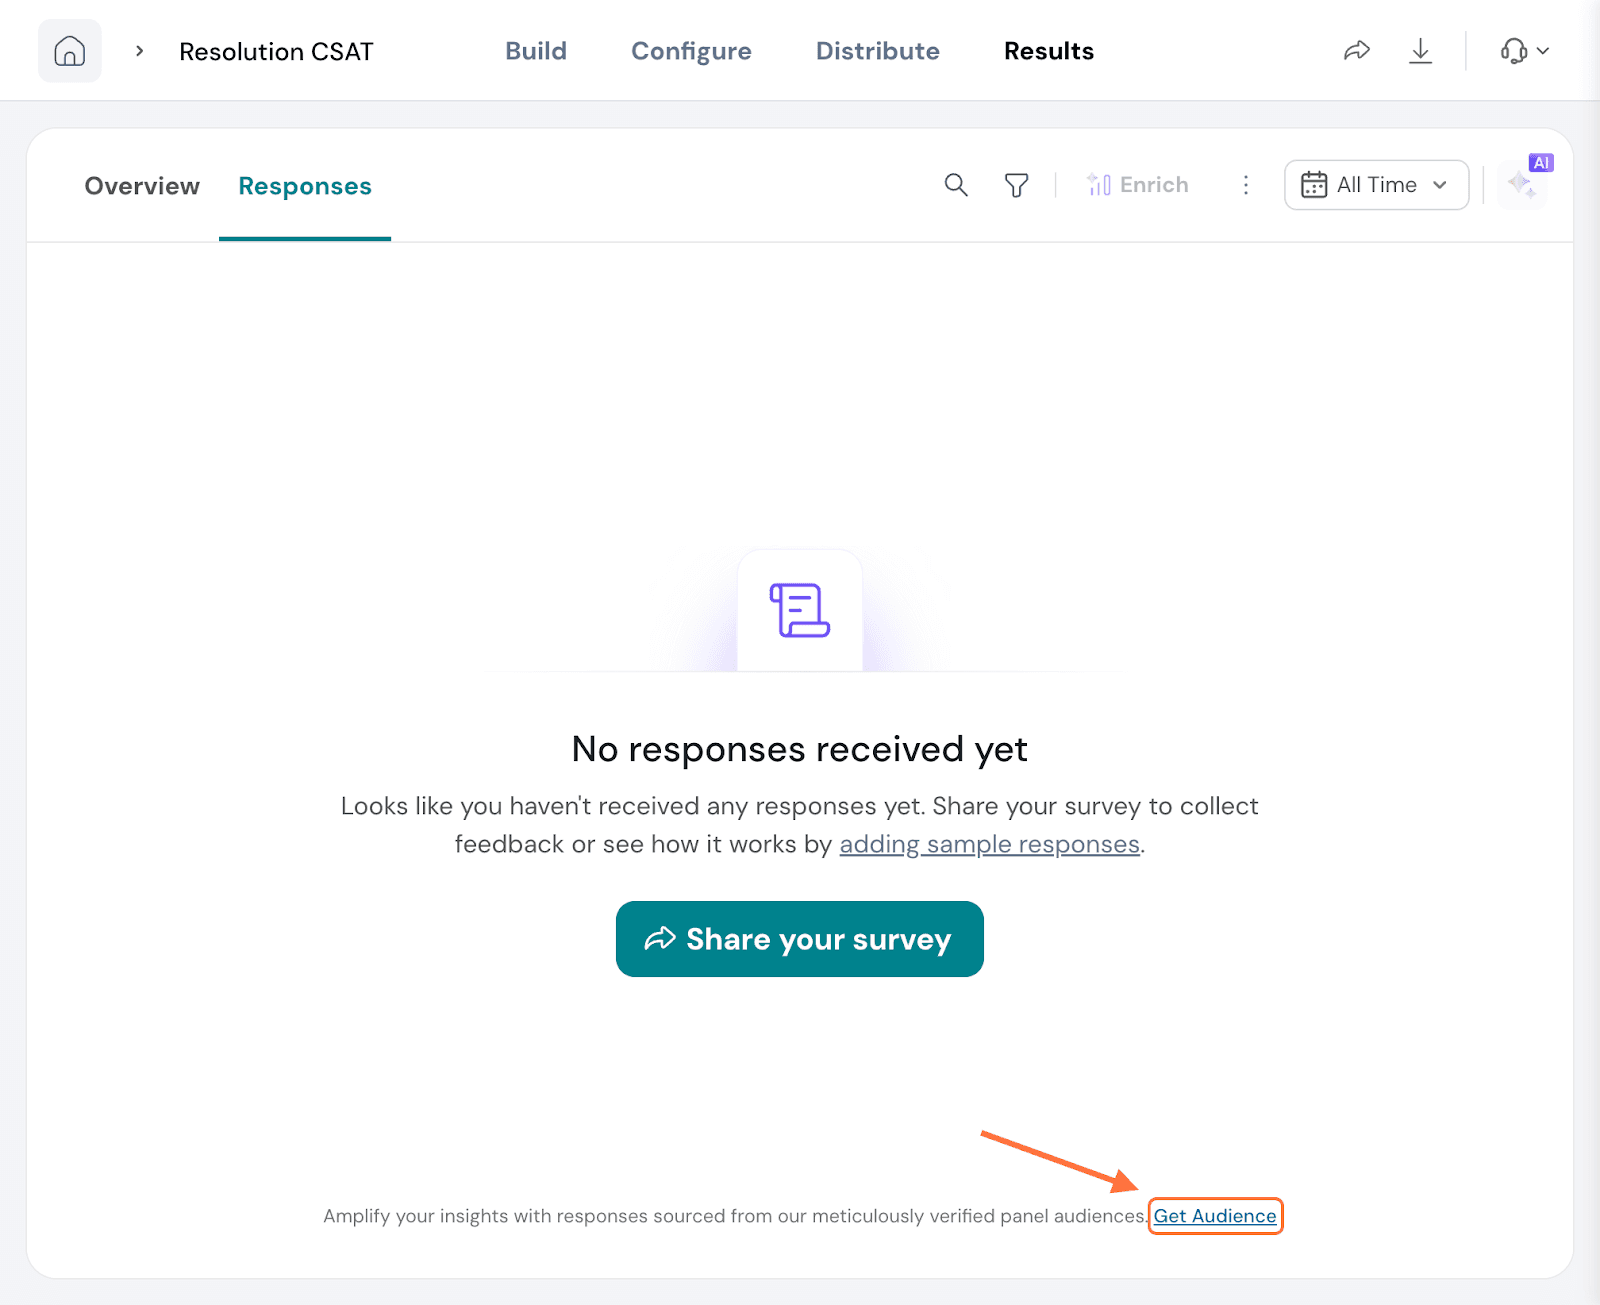Click the home icon button
Image resolution: width=1600 pixels, height=1305 pixels.
[69, 51]
